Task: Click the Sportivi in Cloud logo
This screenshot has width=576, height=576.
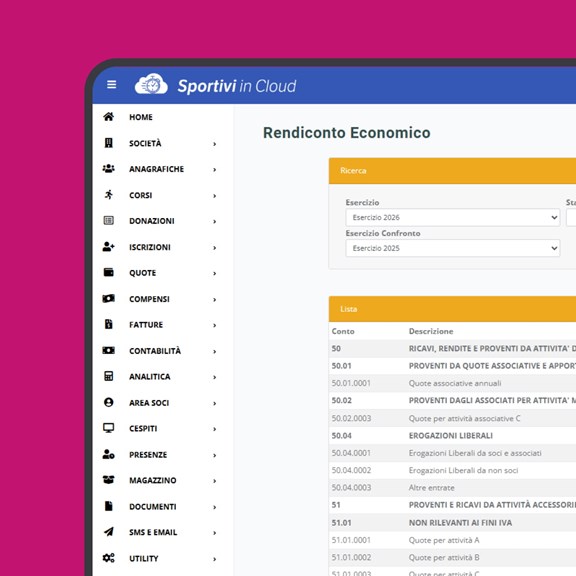Action: click(215, 85)
